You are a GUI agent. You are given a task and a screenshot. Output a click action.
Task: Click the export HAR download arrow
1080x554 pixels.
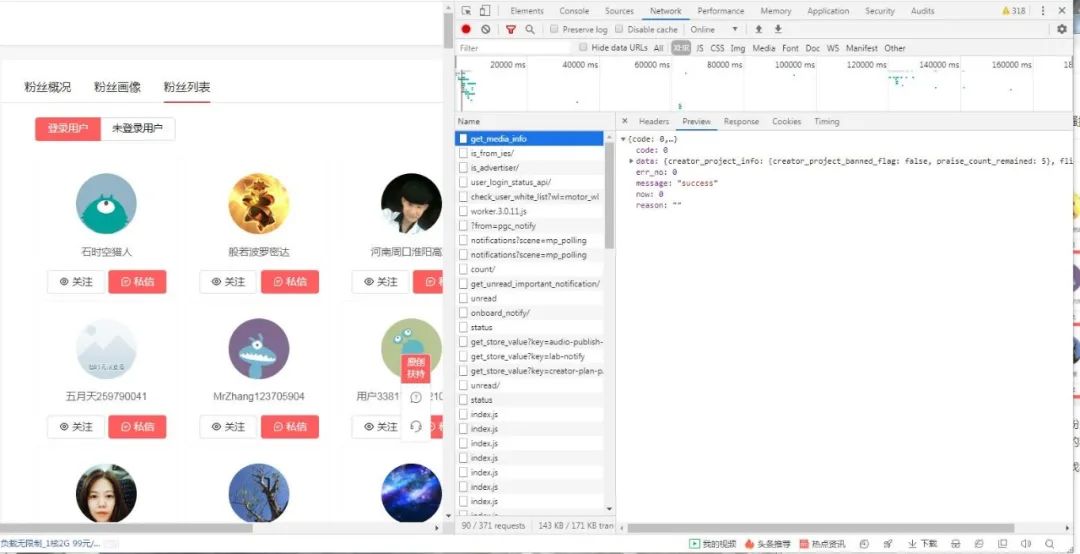778,29
